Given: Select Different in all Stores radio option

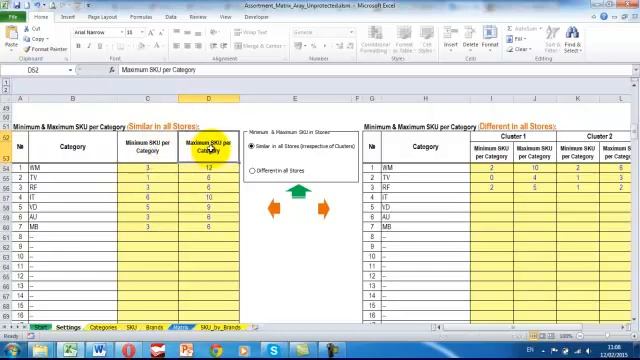Looking at the screenshot, I should point(252,171).
